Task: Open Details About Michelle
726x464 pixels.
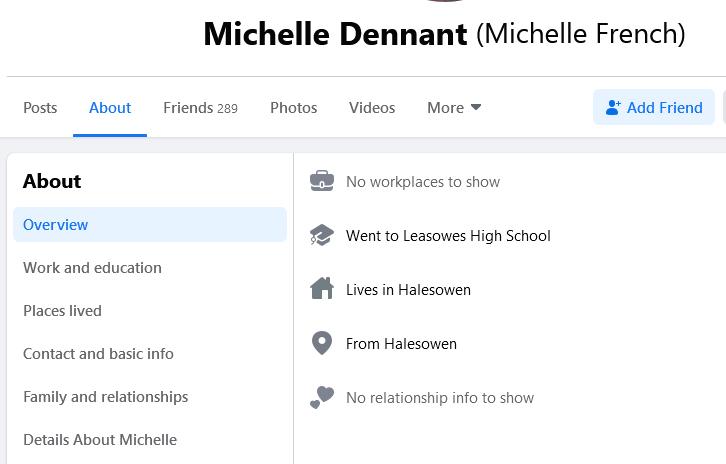Action: click(100, 440)
